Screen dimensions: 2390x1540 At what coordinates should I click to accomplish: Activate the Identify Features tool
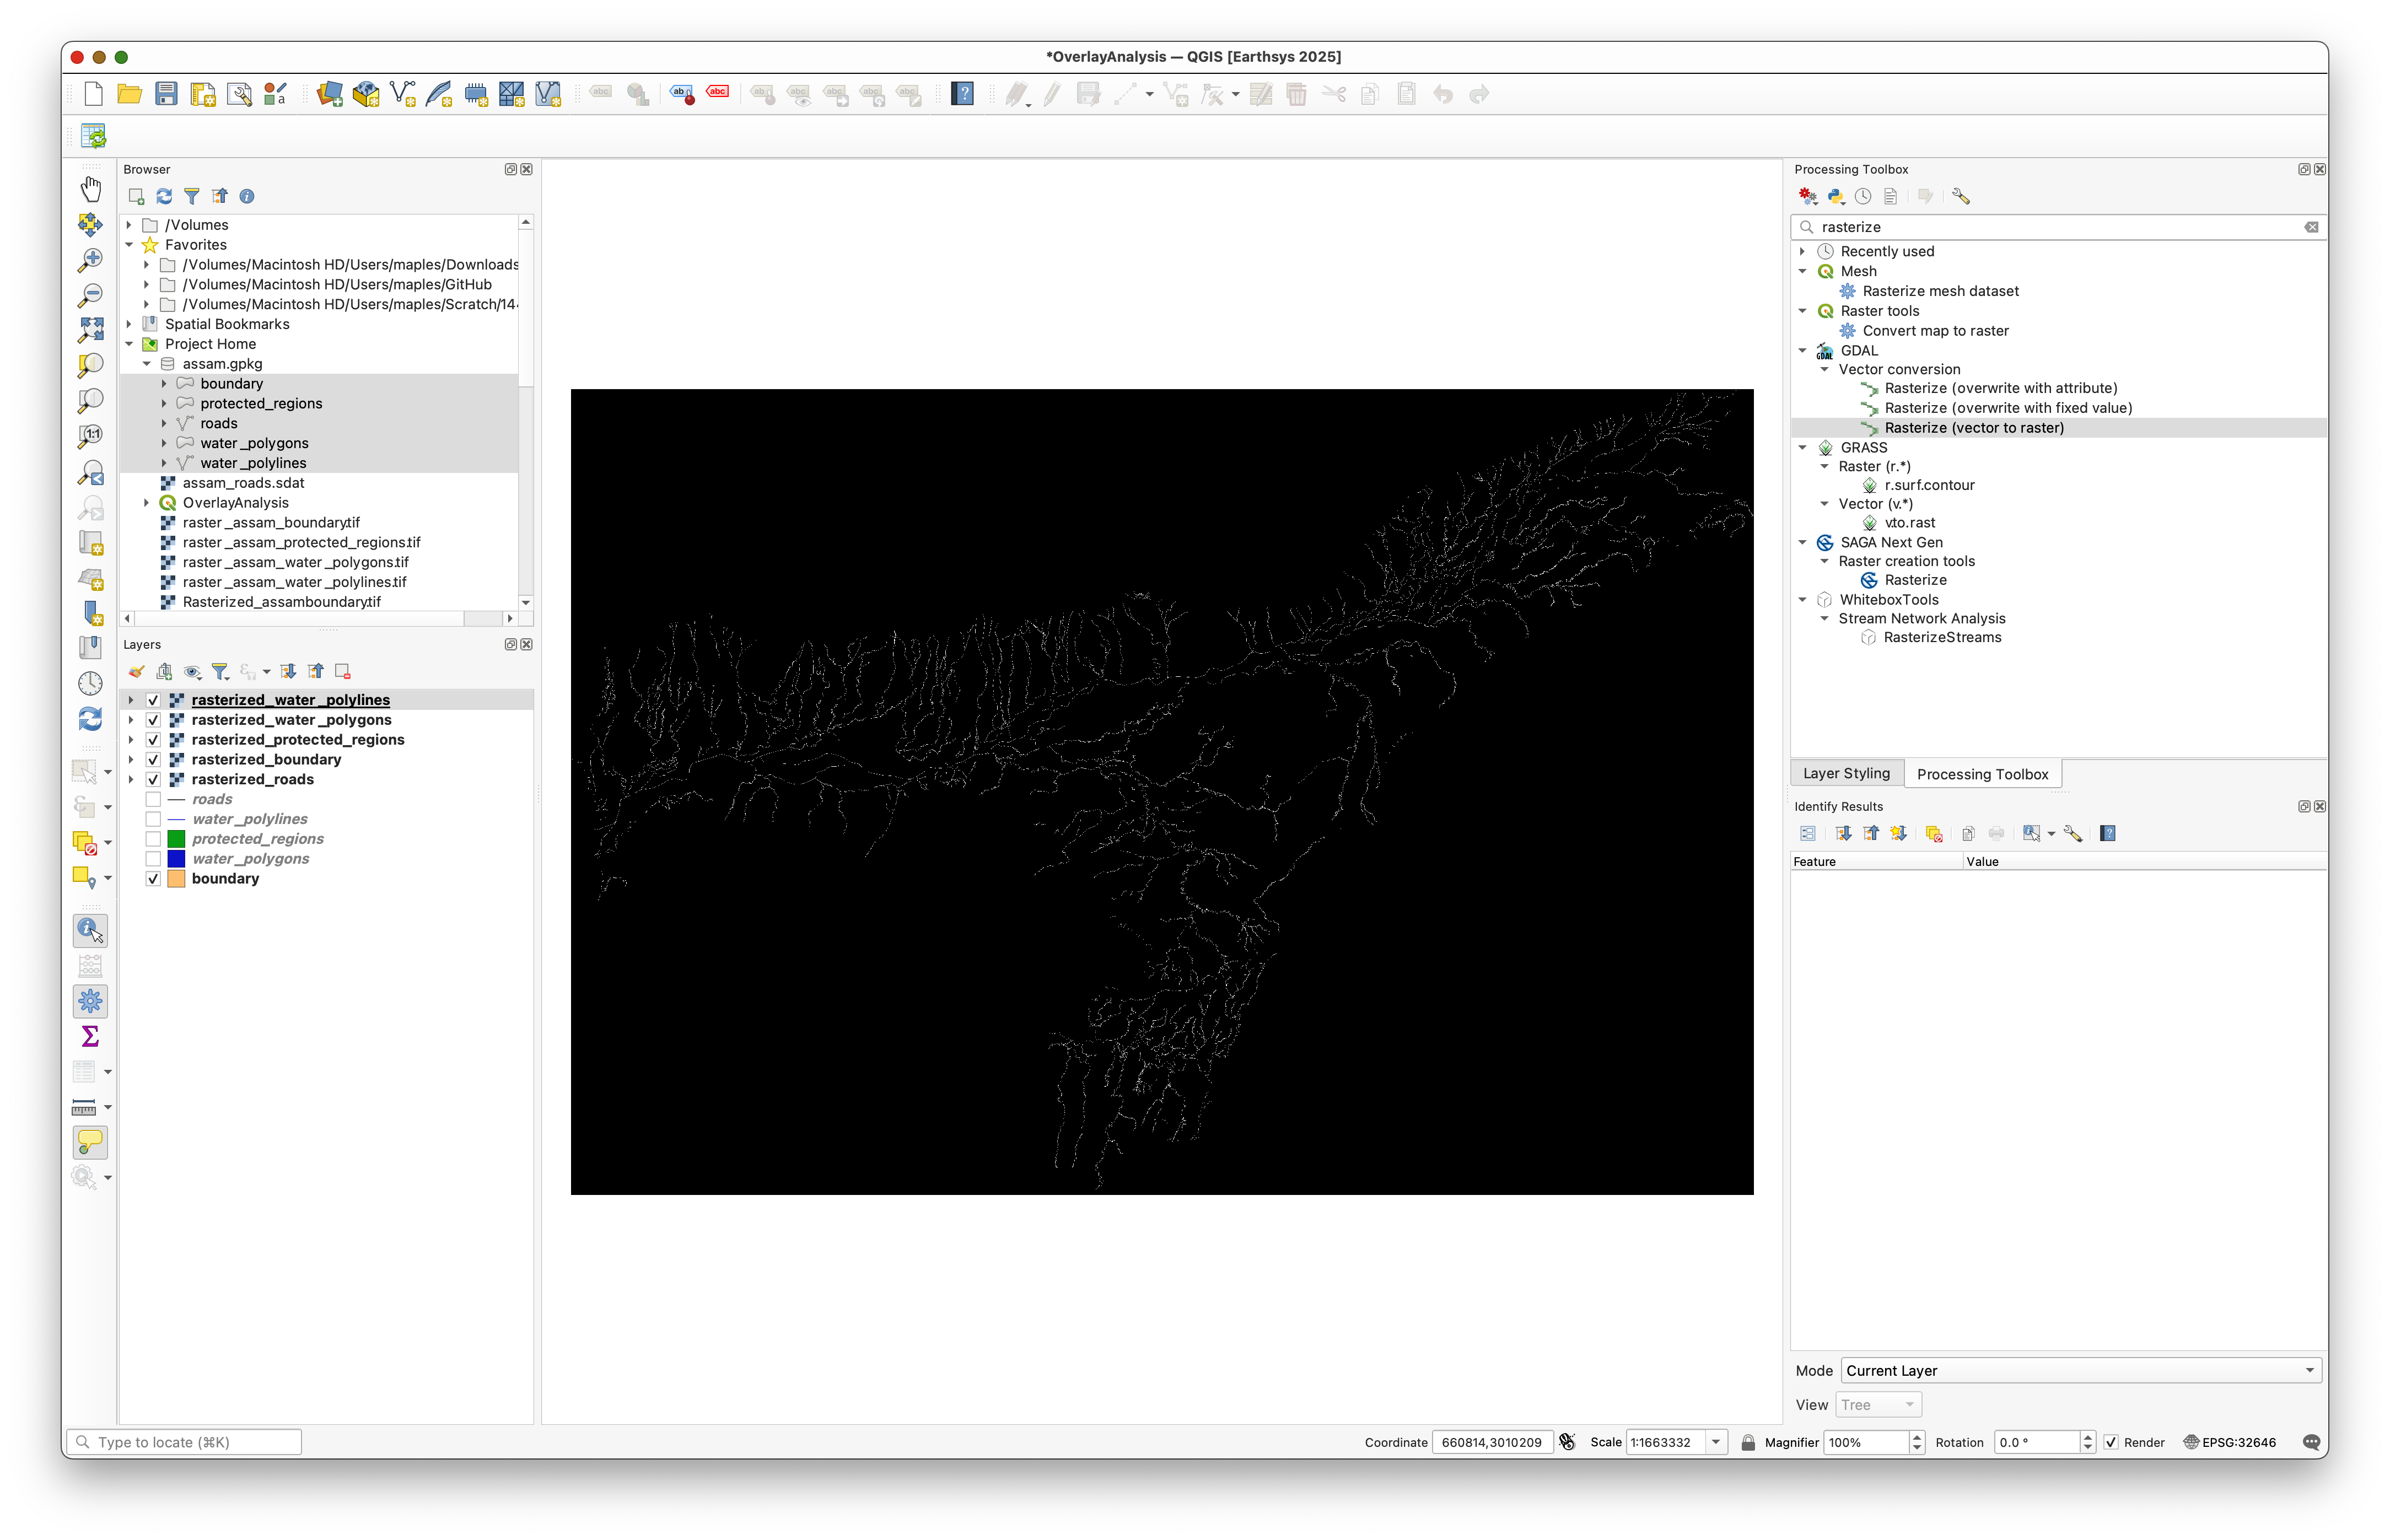[91, 930]
